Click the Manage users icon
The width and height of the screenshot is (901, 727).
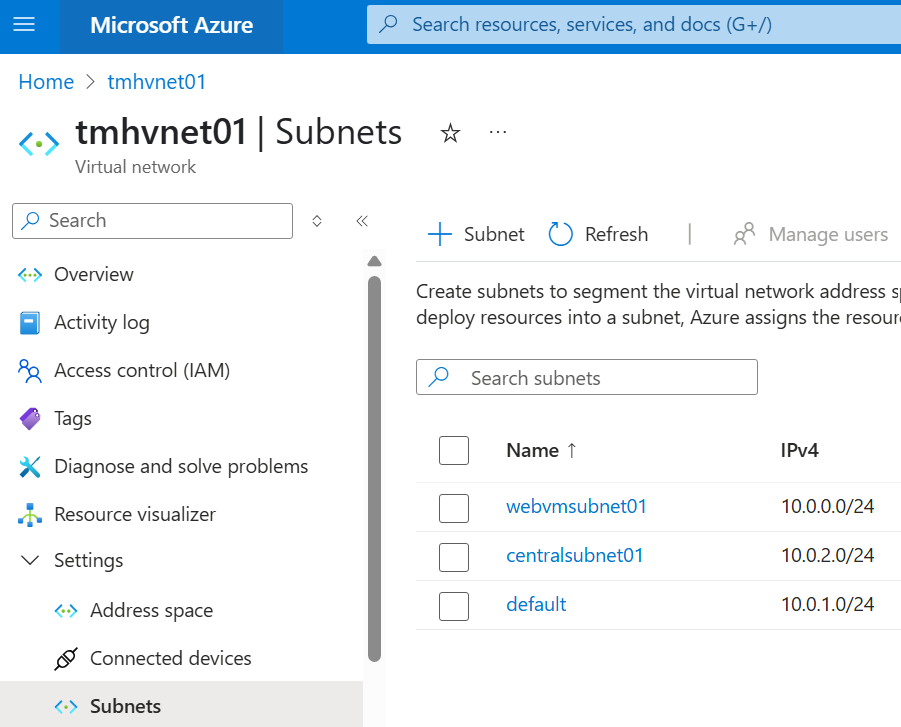point(744,234)
